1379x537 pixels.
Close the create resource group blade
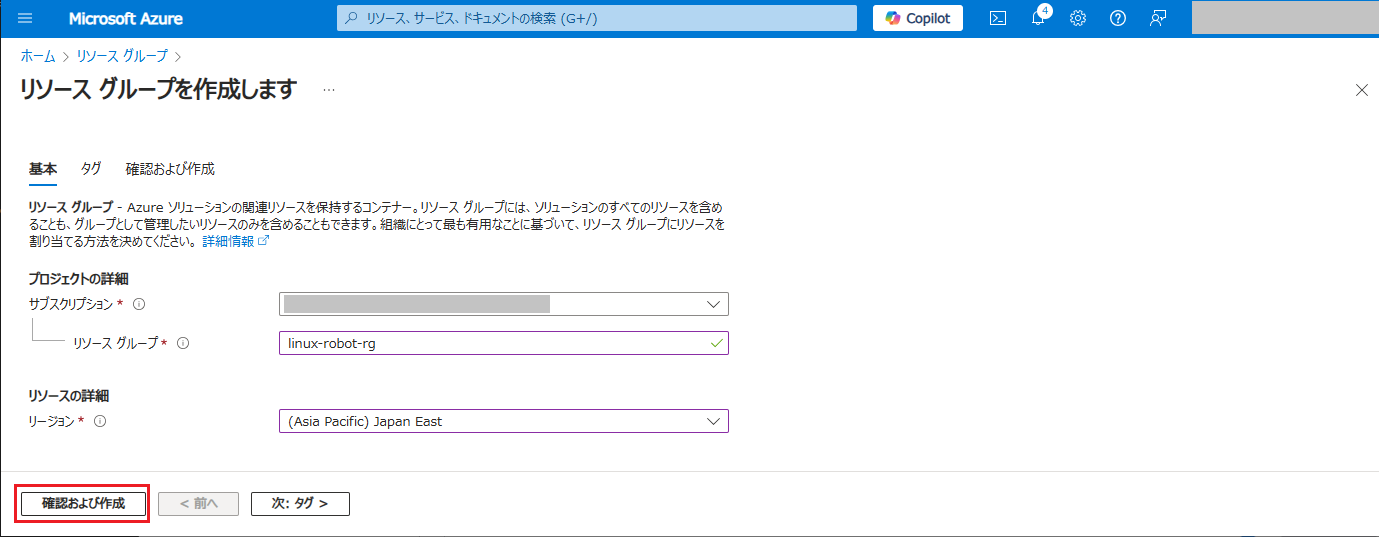click(x=1361, y=90)
